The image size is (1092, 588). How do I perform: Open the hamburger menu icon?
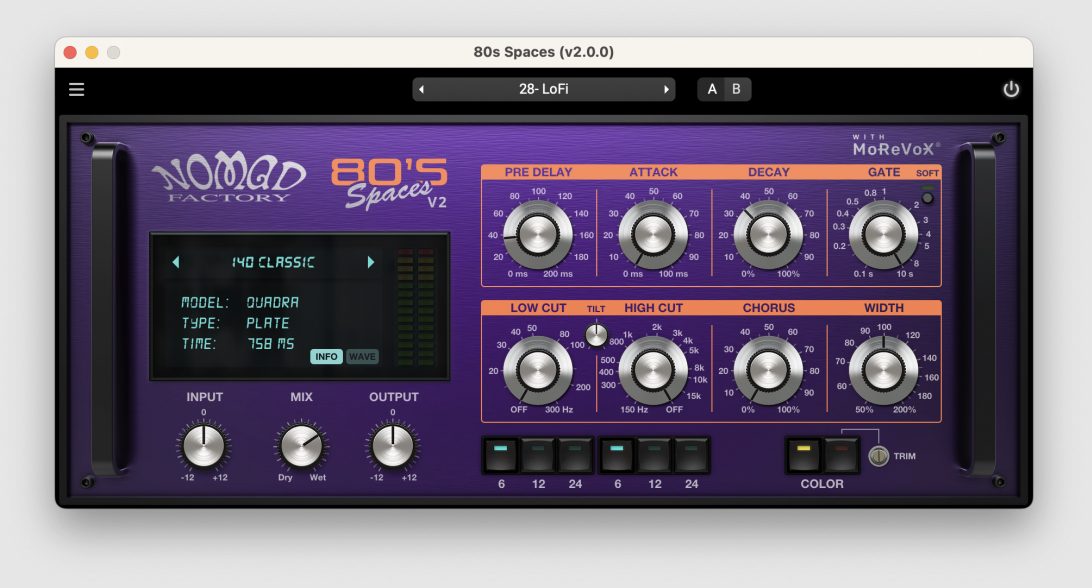[77, 90]
